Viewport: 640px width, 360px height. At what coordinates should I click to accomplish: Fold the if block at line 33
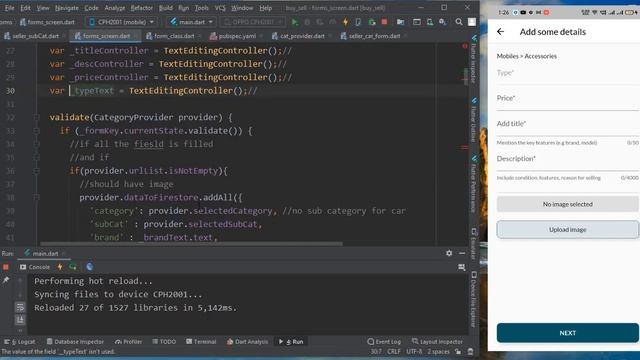coord(36,131)
